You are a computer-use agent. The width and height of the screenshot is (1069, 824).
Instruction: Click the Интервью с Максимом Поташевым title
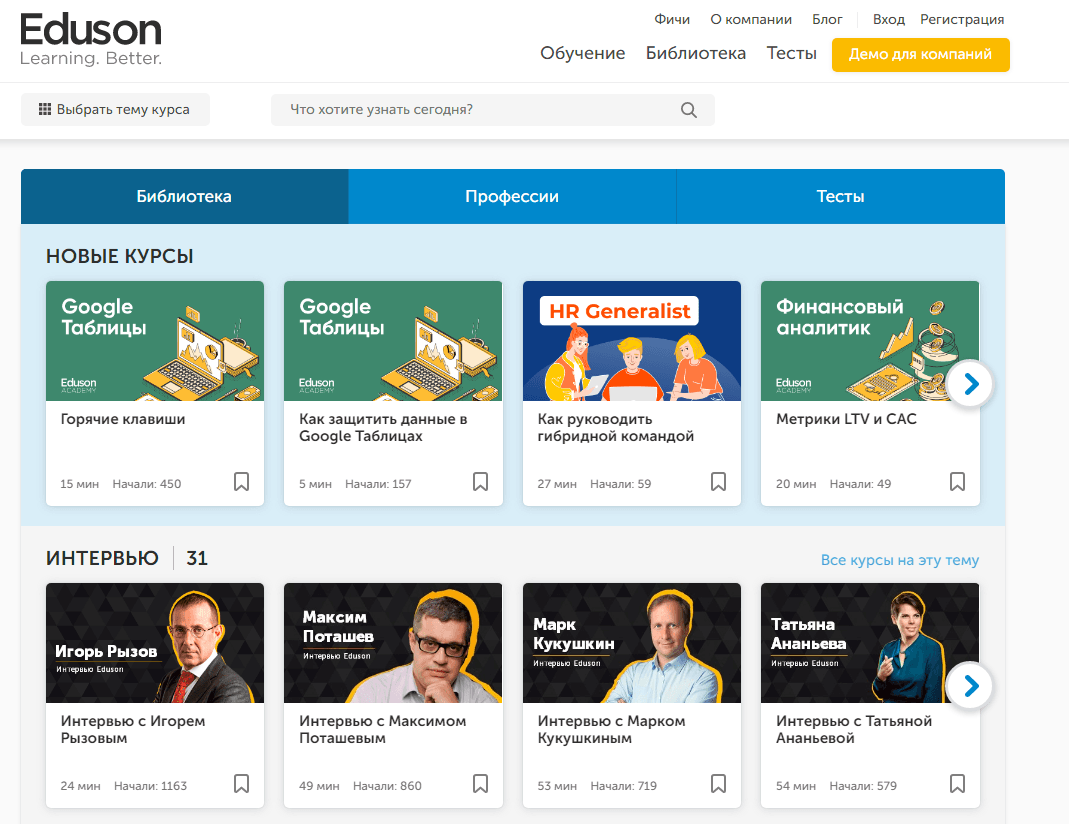(382, 729)
